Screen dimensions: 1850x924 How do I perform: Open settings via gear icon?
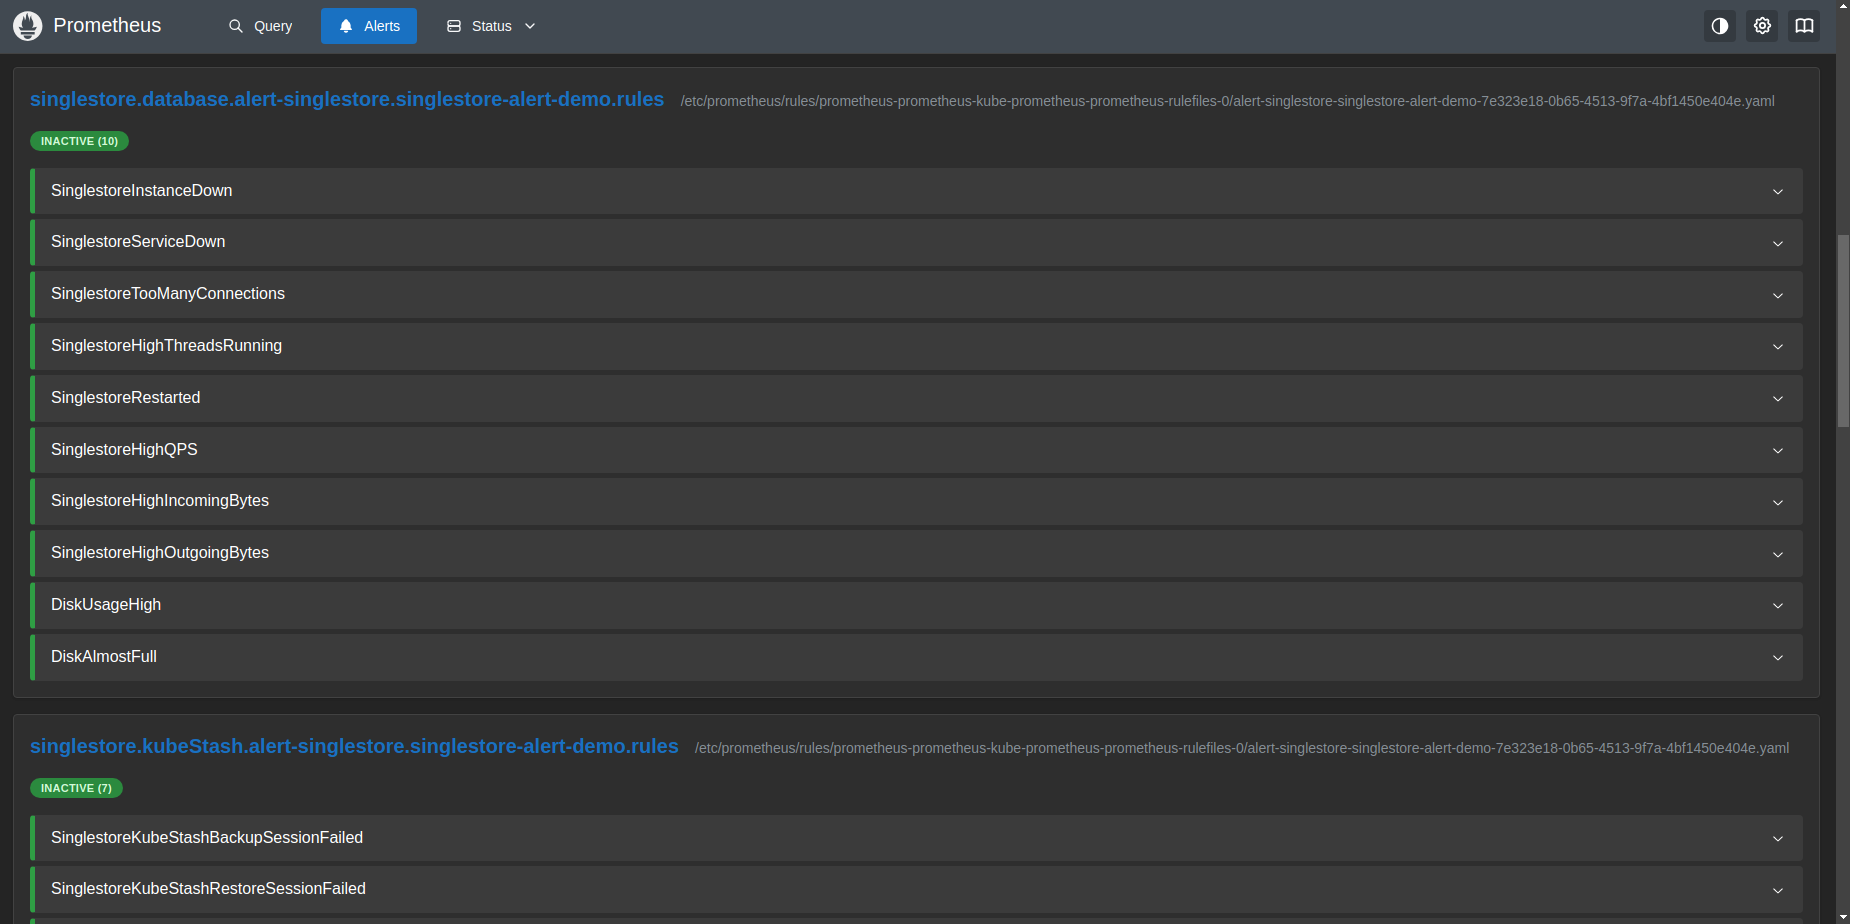click(x=1762, y=26)
